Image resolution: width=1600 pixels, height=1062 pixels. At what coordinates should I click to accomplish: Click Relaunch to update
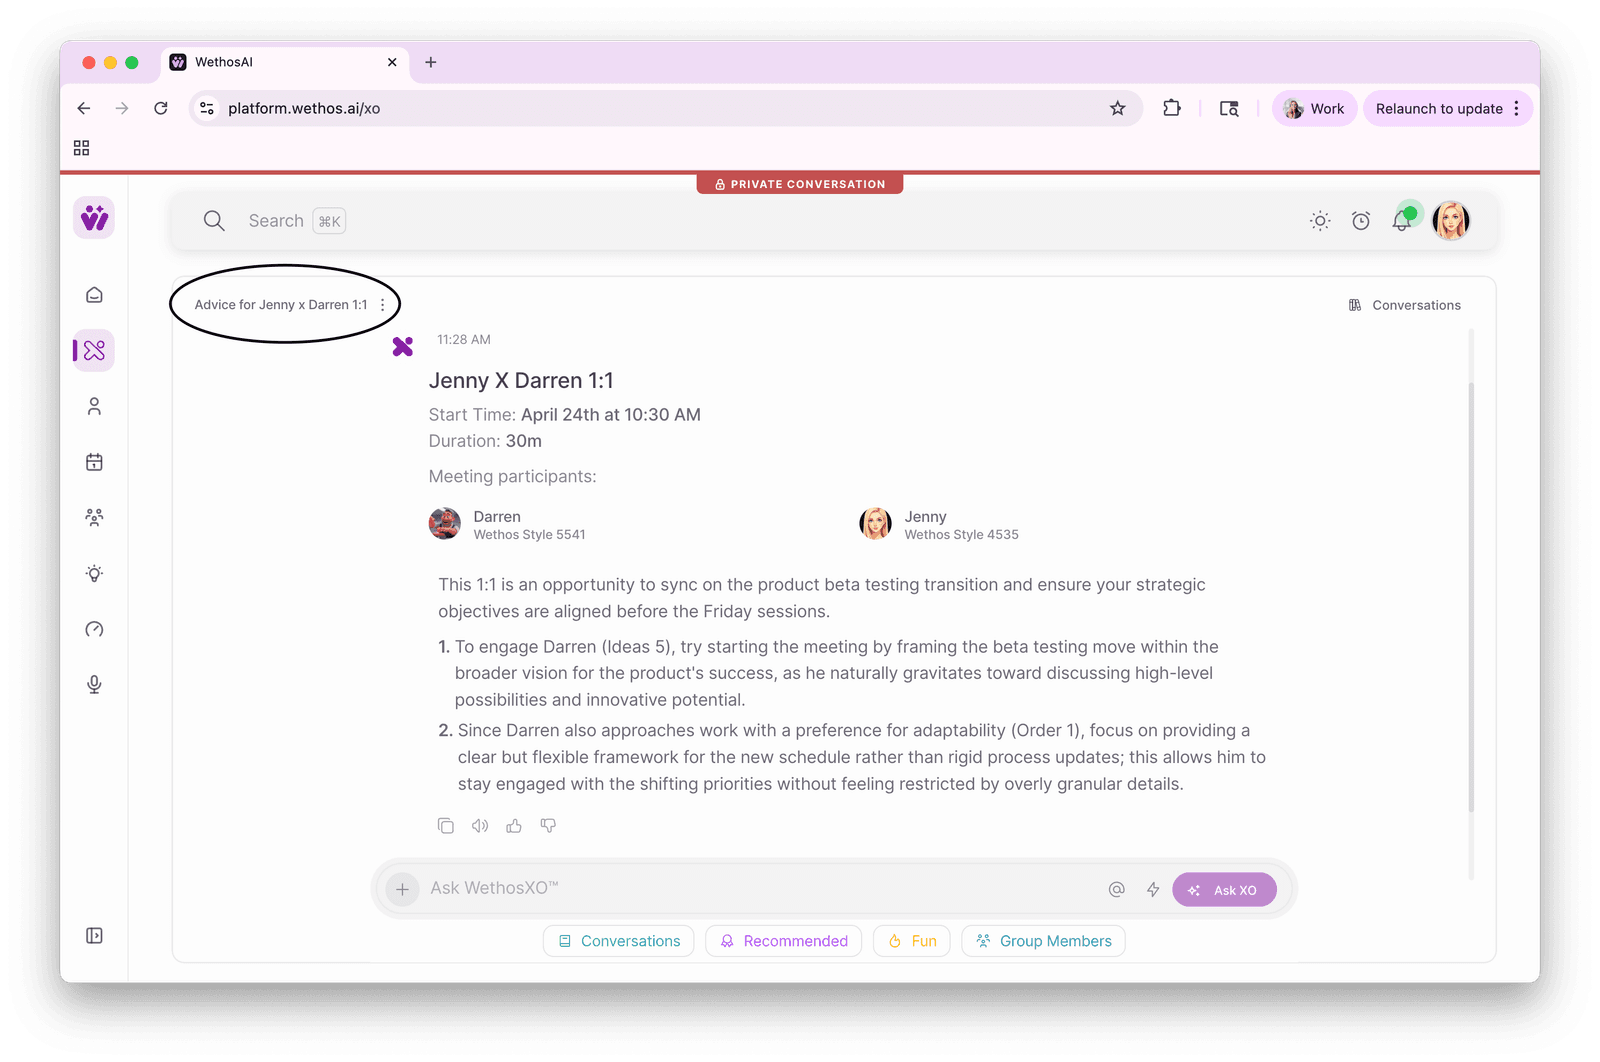[1439, 108]
